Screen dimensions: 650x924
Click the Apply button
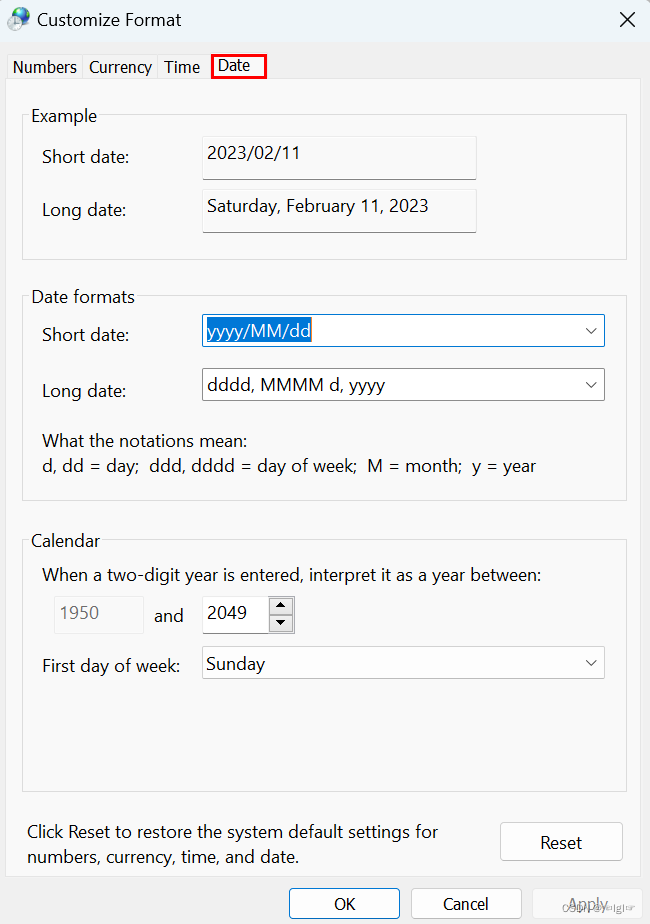[x=587, y=904]
